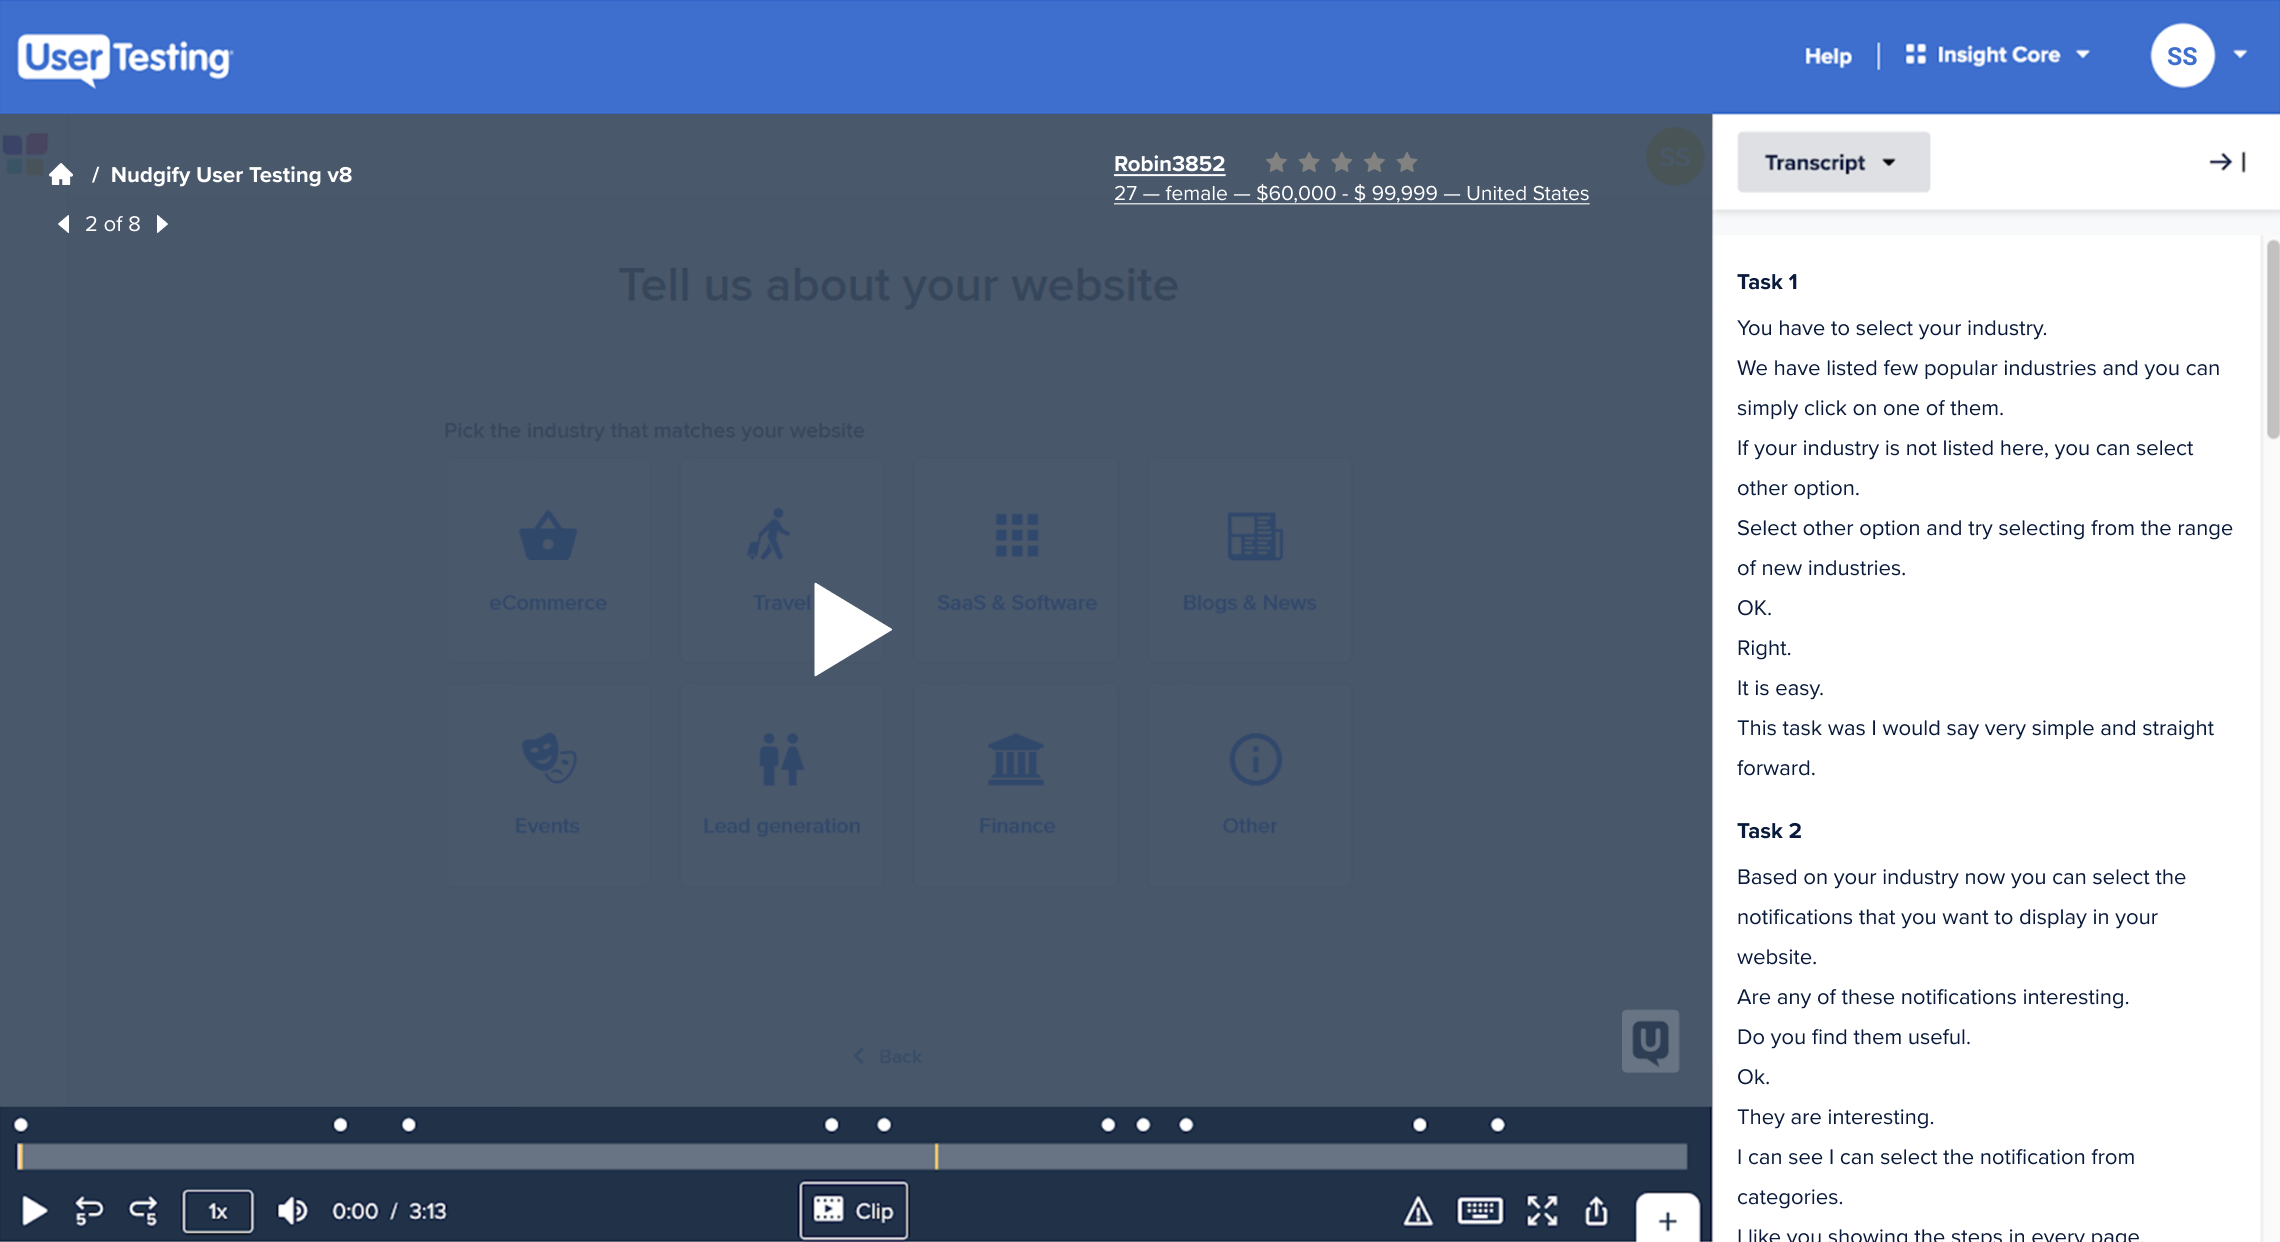Click the Task 1 heading in transcript

tap(1767, 282)
